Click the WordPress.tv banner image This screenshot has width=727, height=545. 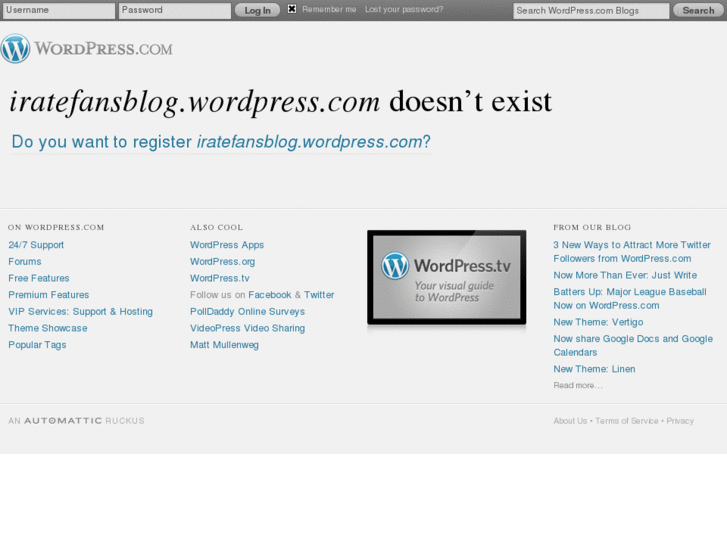(x=446, y=277)
